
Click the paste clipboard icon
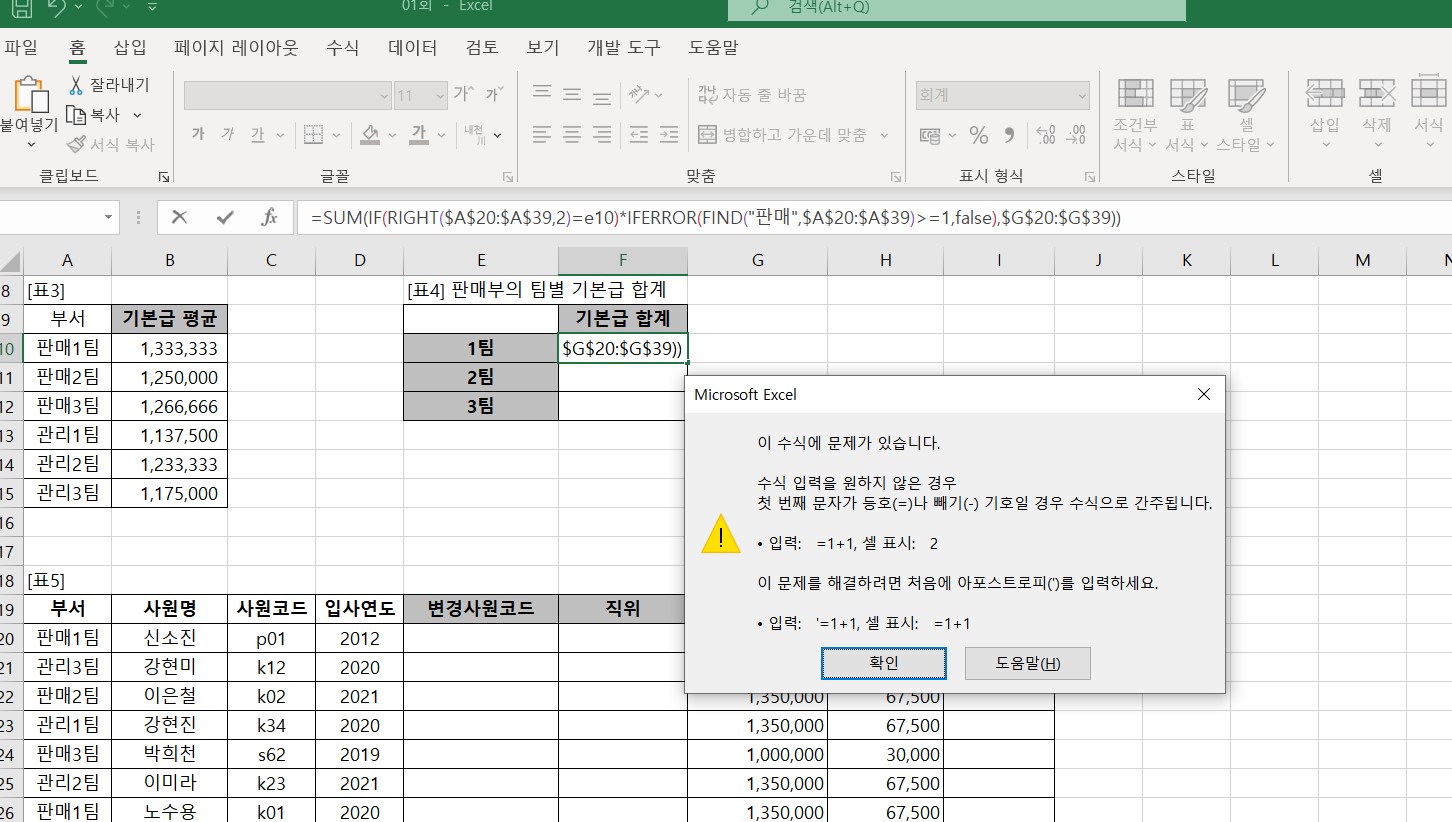point(30,95)
